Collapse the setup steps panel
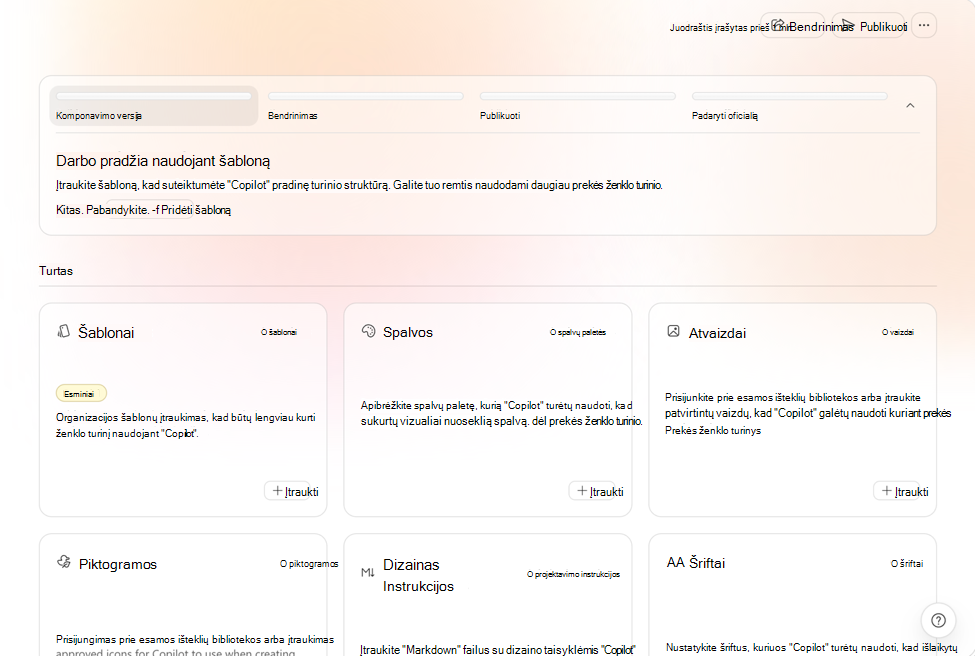The height and width of the screenshot is (656, 975). coord(910,106)
